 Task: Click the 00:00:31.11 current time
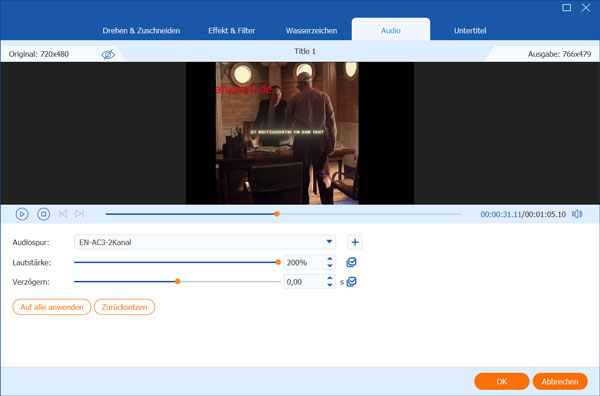coord(501,214)
